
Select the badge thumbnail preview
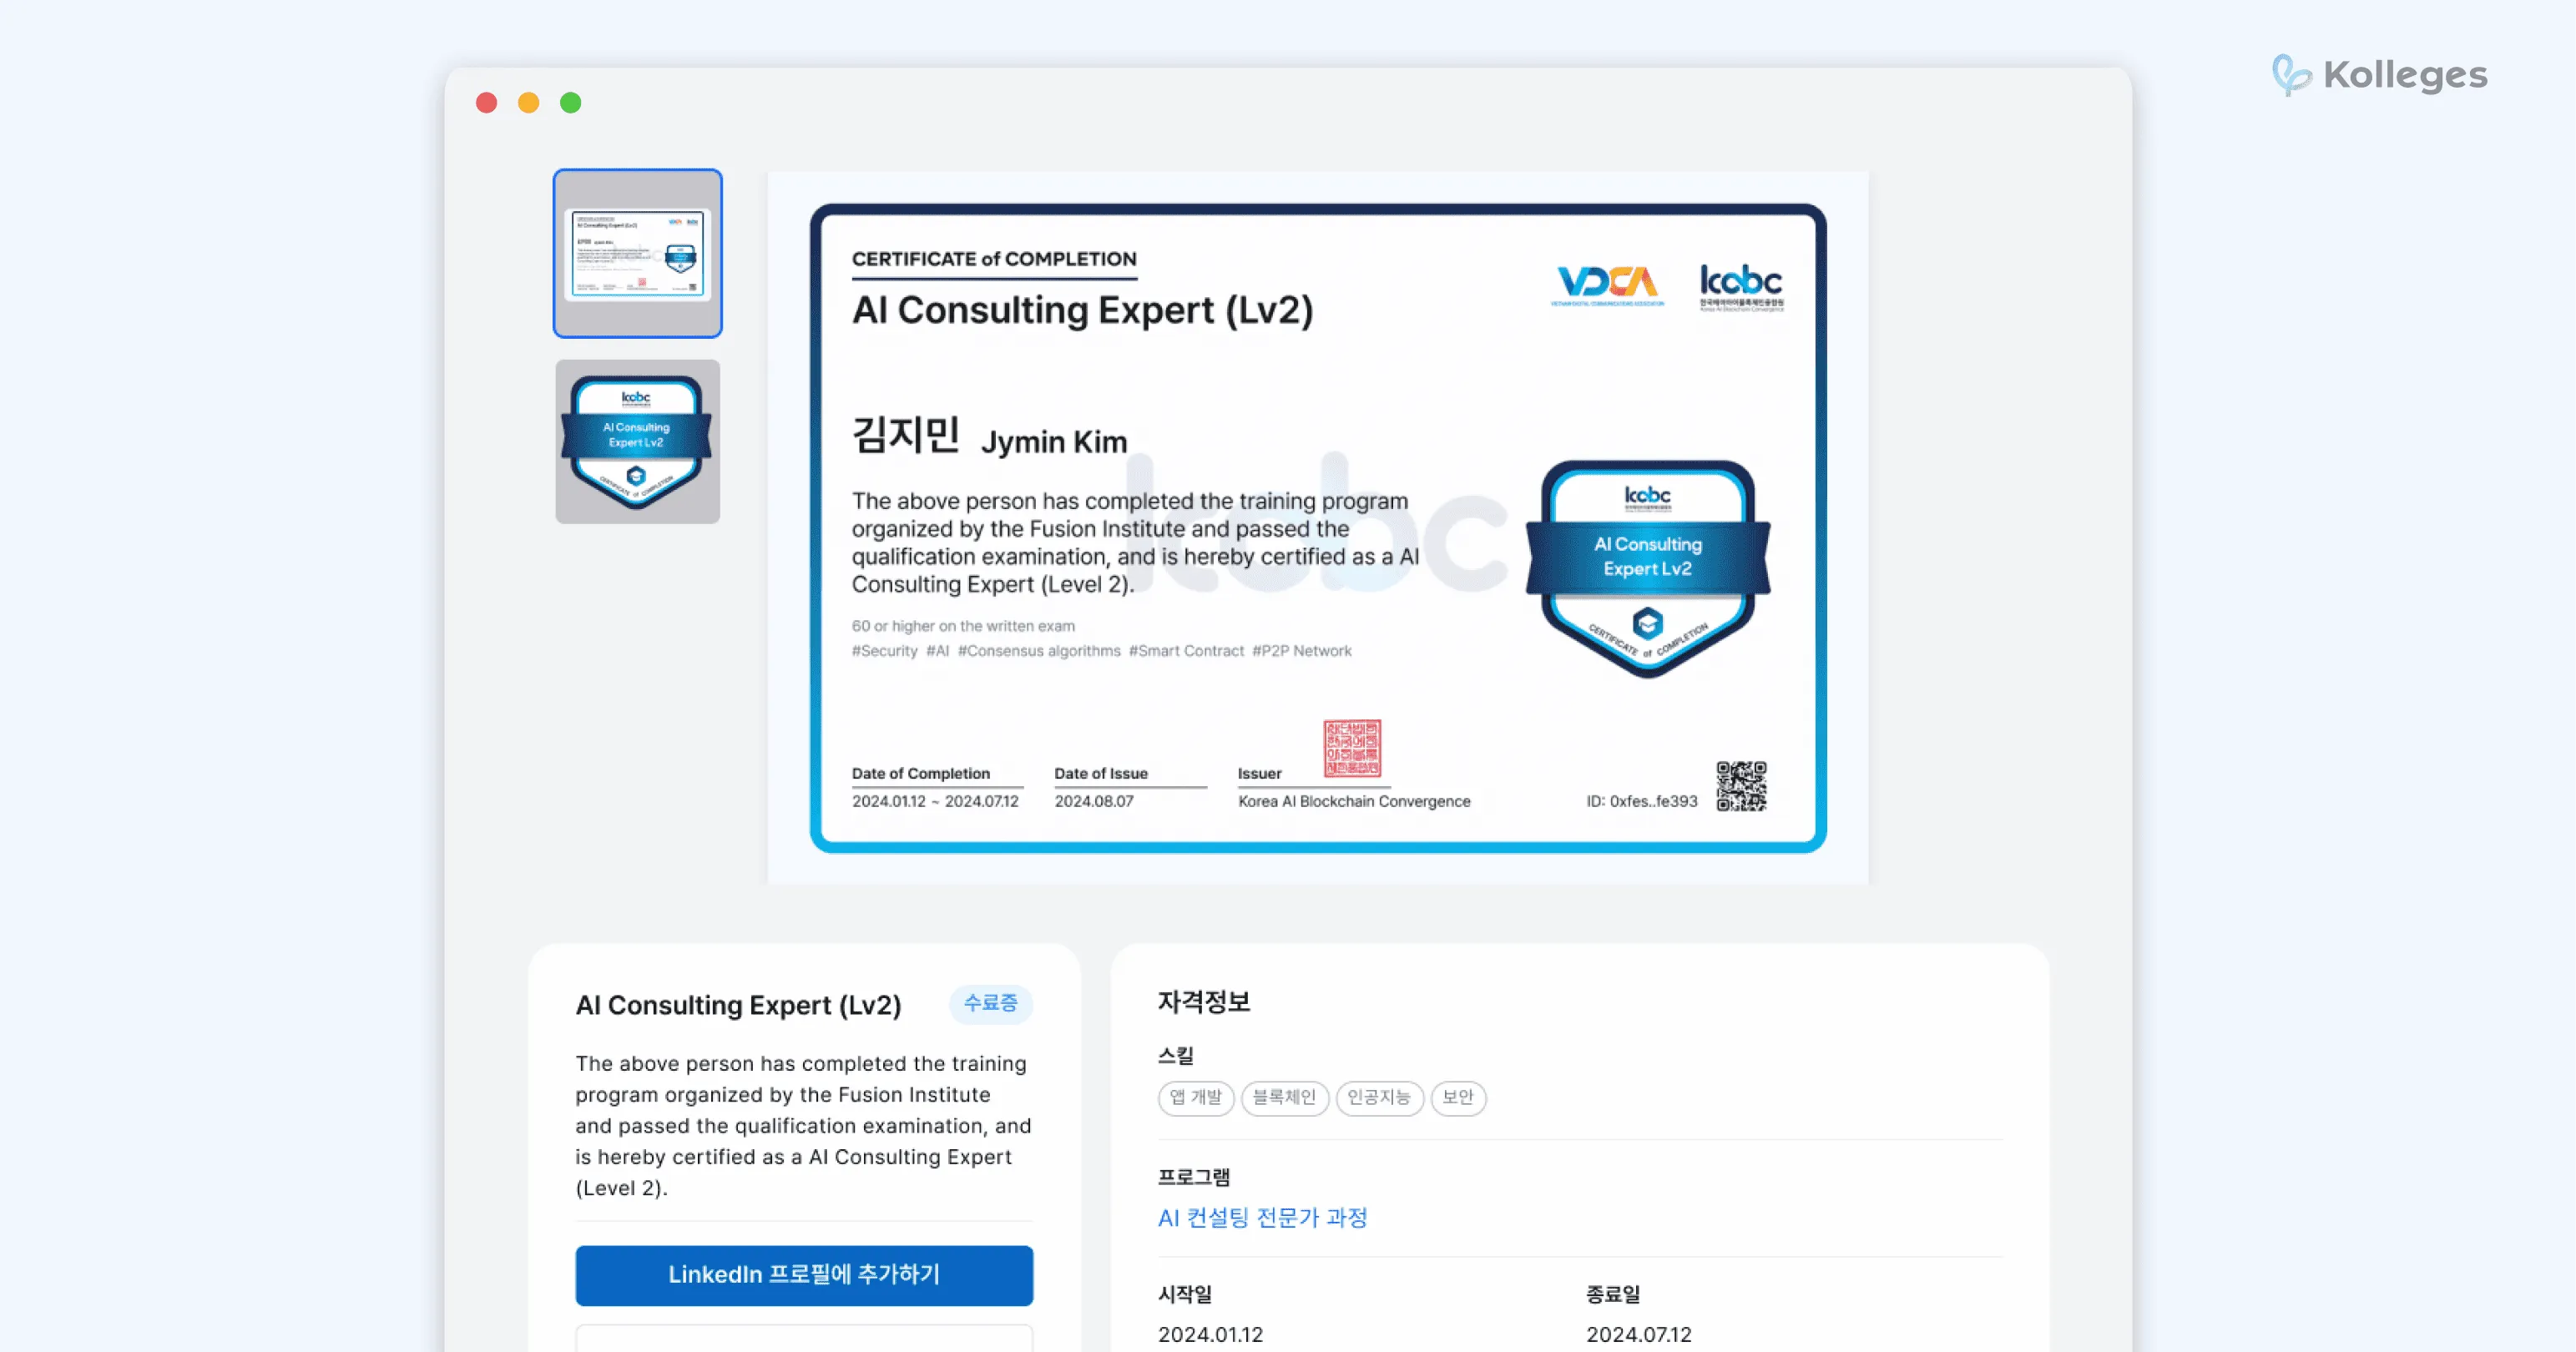coord(637,441)
